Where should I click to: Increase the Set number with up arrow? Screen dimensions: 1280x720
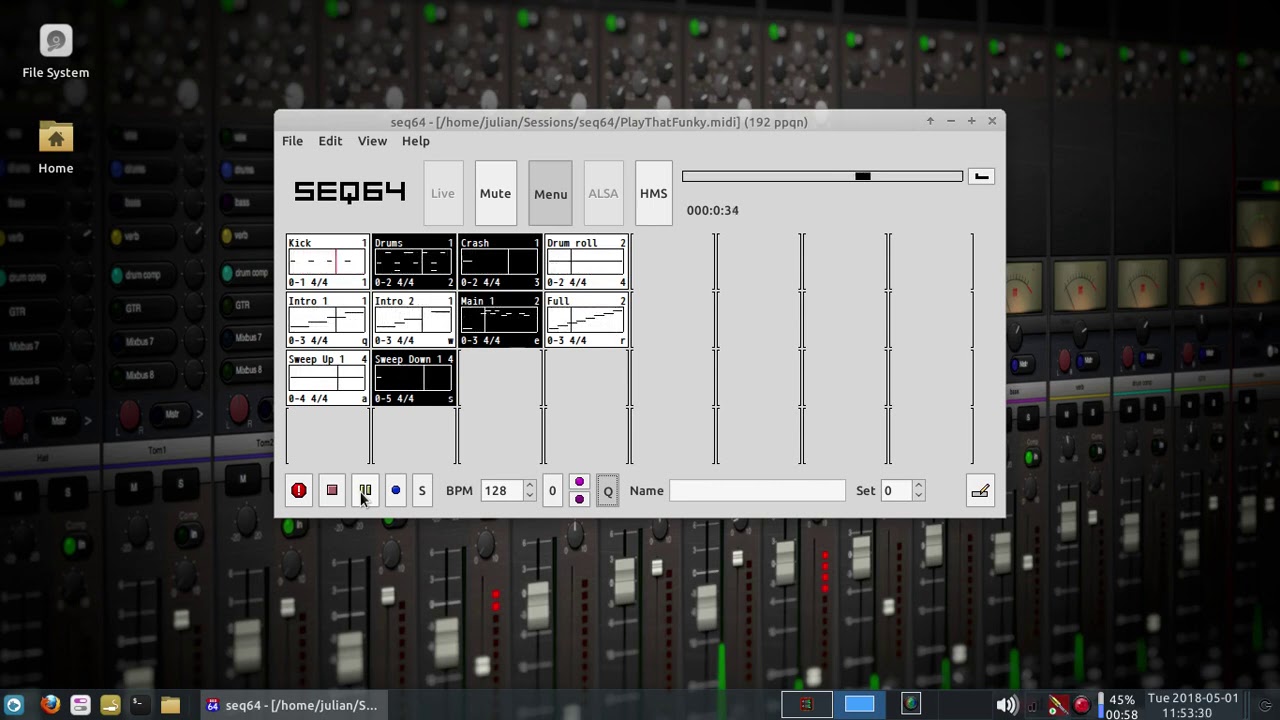(x=918, y=484)
